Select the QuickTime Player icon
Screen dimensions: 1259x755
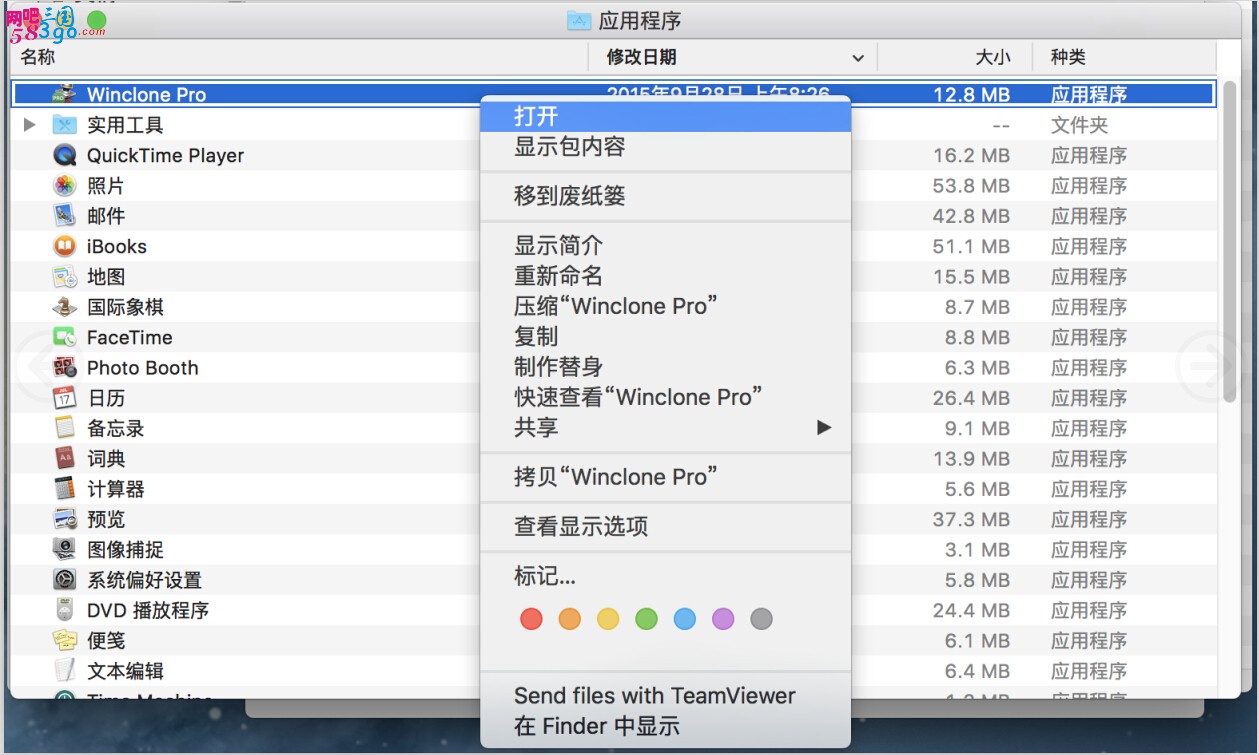tap(65, 155)
